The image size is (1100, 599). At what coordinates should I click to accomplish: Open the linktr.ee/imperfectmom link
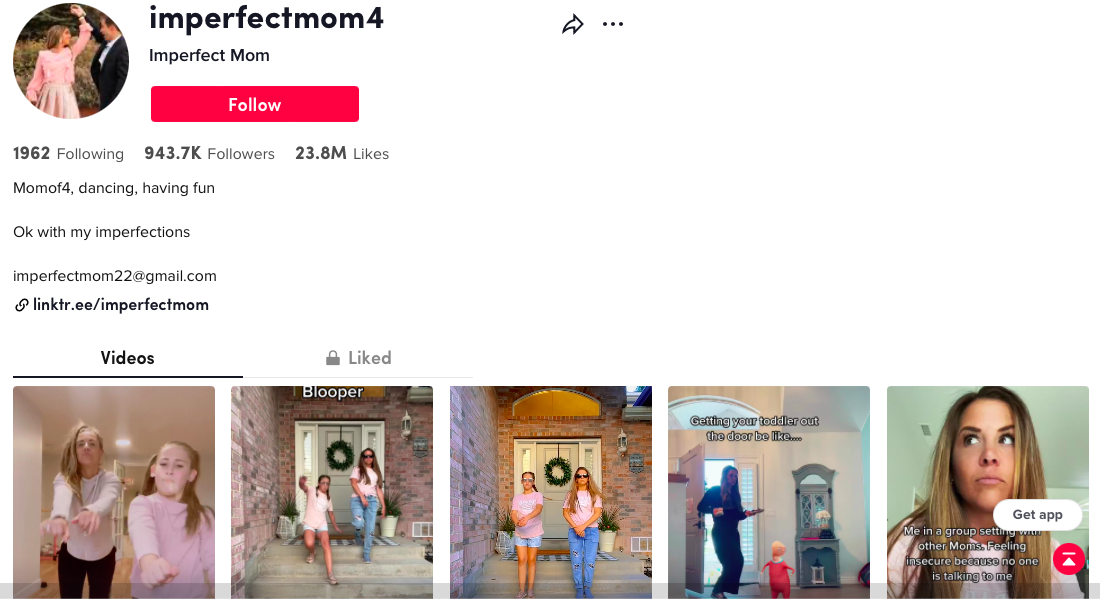point(121,305)
